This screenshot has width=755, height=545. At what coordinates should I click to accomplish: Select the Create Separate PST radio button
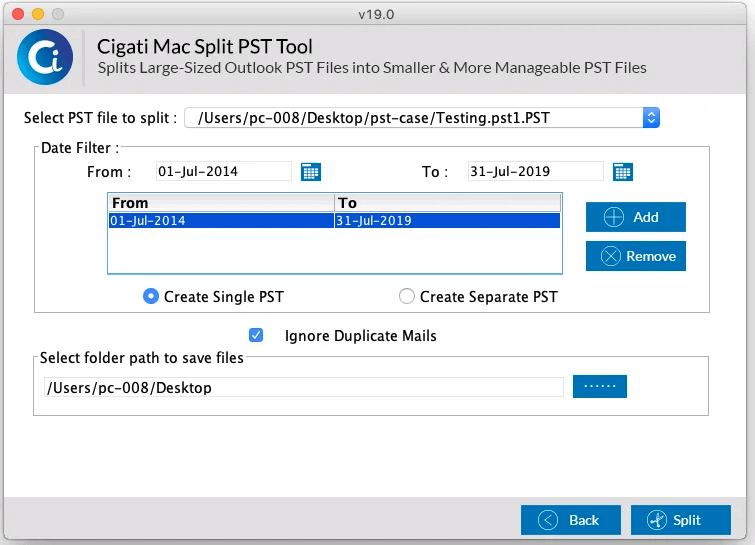[406, 296]
